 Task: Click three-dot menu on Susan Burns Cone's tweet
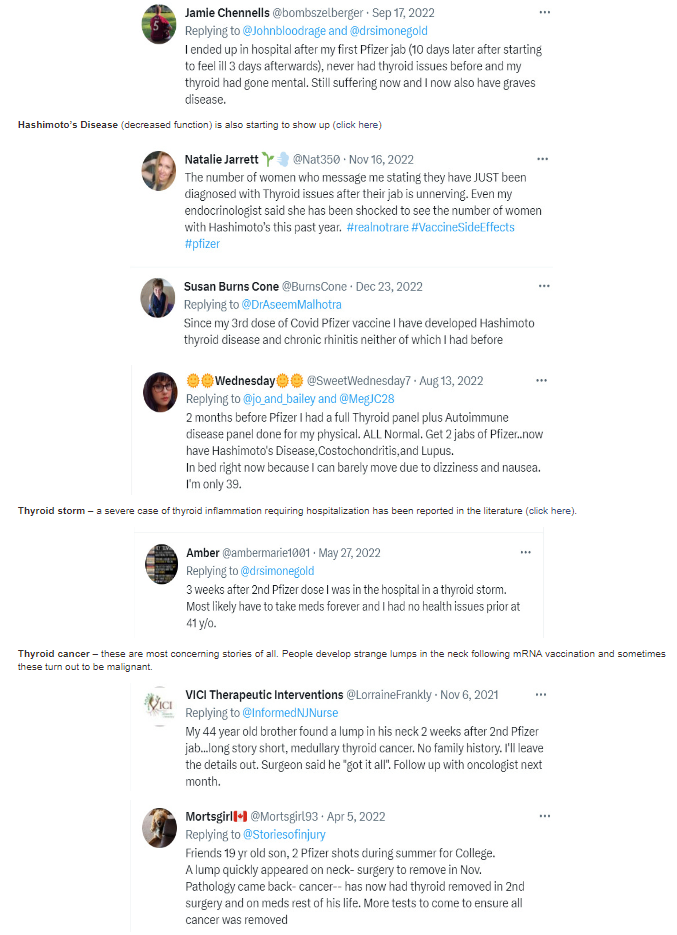[544, 286]
